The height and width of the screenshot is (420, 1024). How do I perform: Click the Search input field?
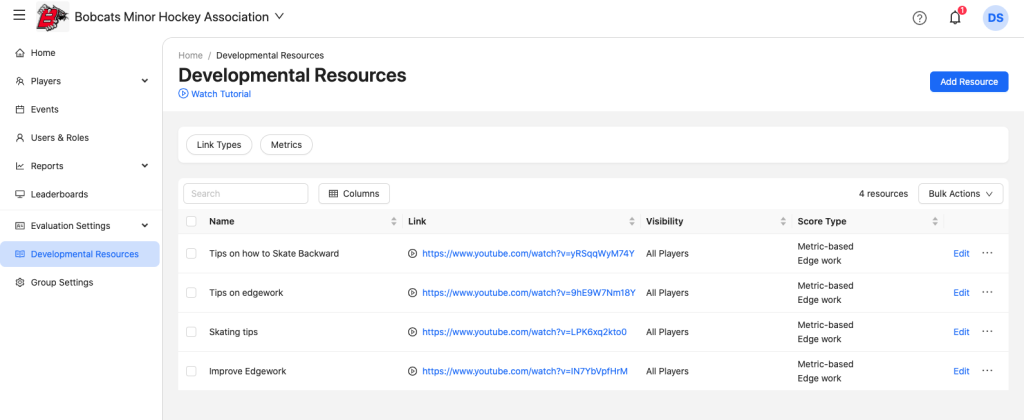click(x=245, y=193)
